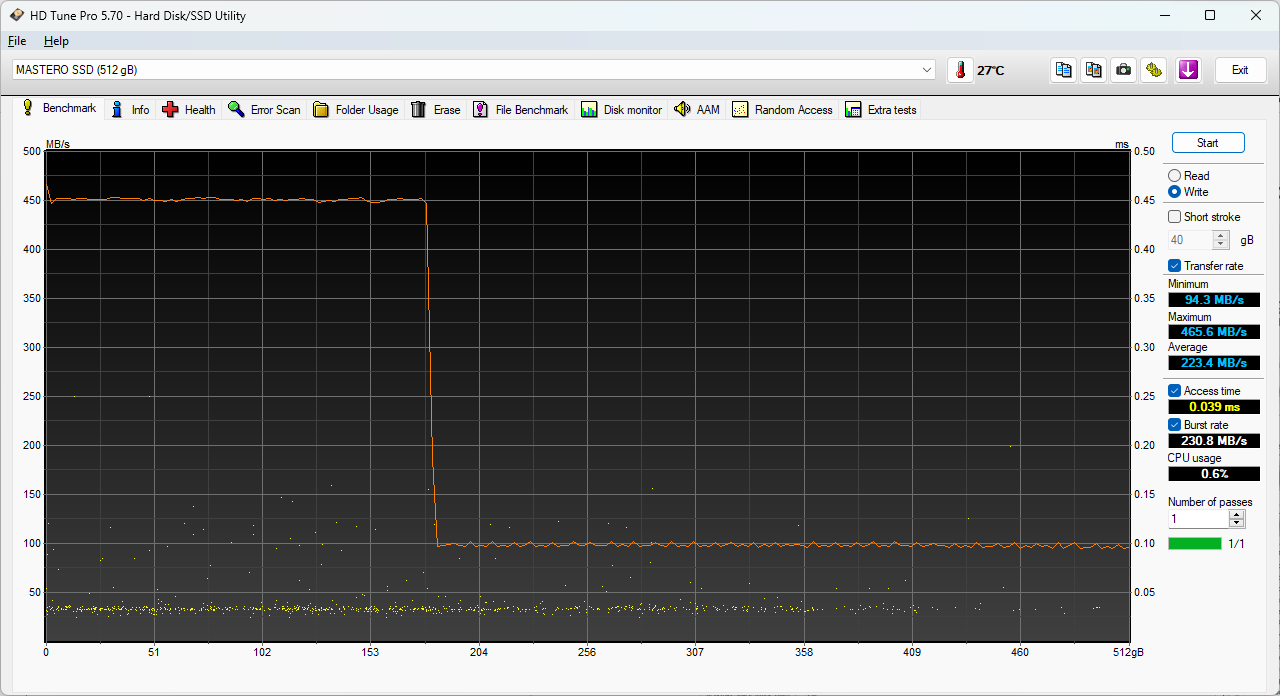Click the purple down-arrow minimize-to-tray icon
1280x696 pixels.
1188,70
